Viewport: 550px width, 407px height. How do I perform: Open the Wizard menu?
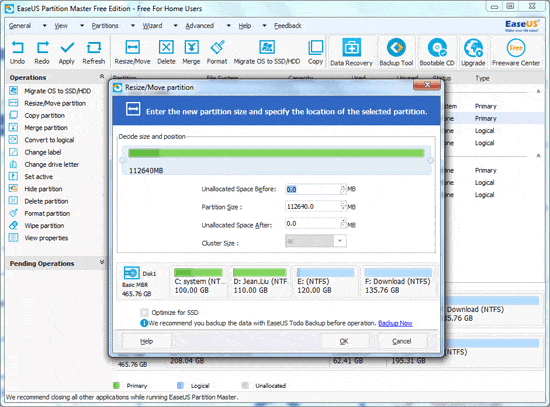[x=152, y=26]
